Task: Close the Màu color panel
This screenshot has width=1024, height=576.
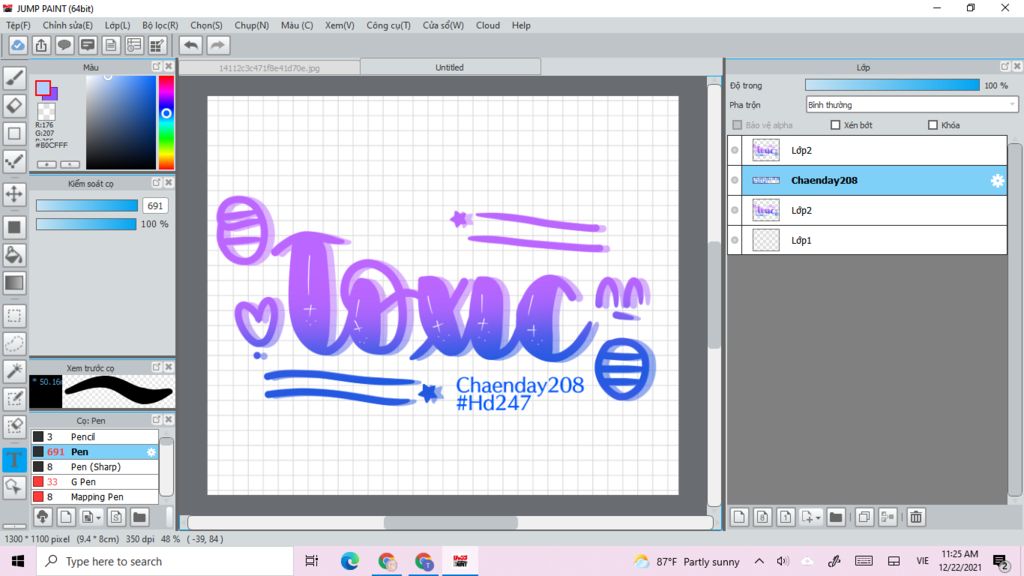Action: coord(168,67)
